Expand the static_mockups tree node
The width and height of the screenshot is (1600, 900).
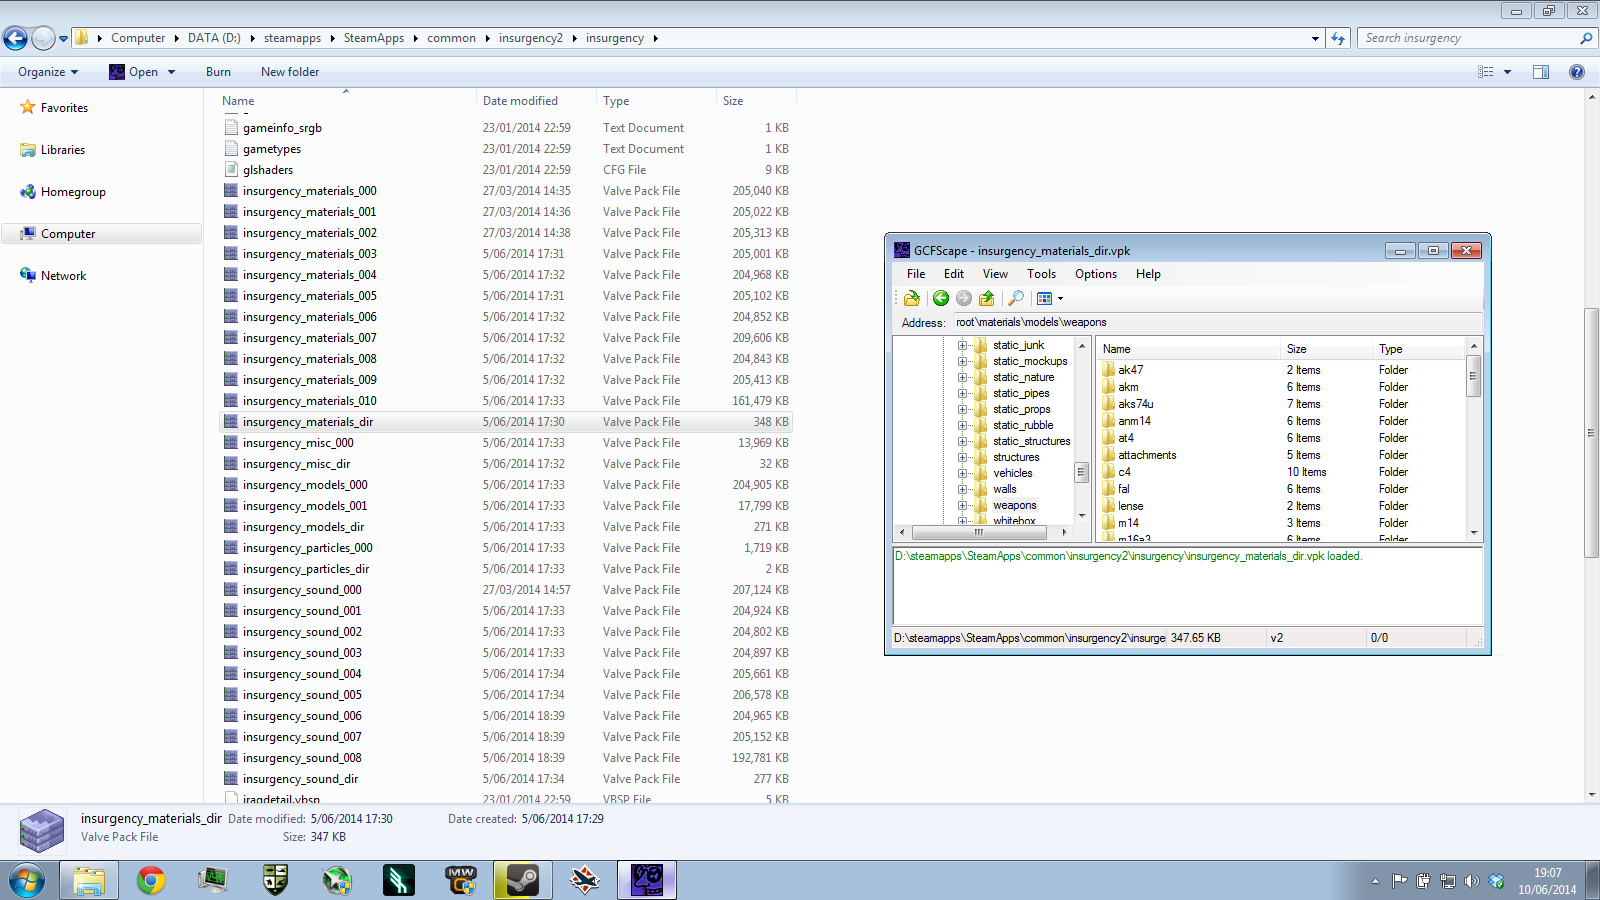point(962,361)
